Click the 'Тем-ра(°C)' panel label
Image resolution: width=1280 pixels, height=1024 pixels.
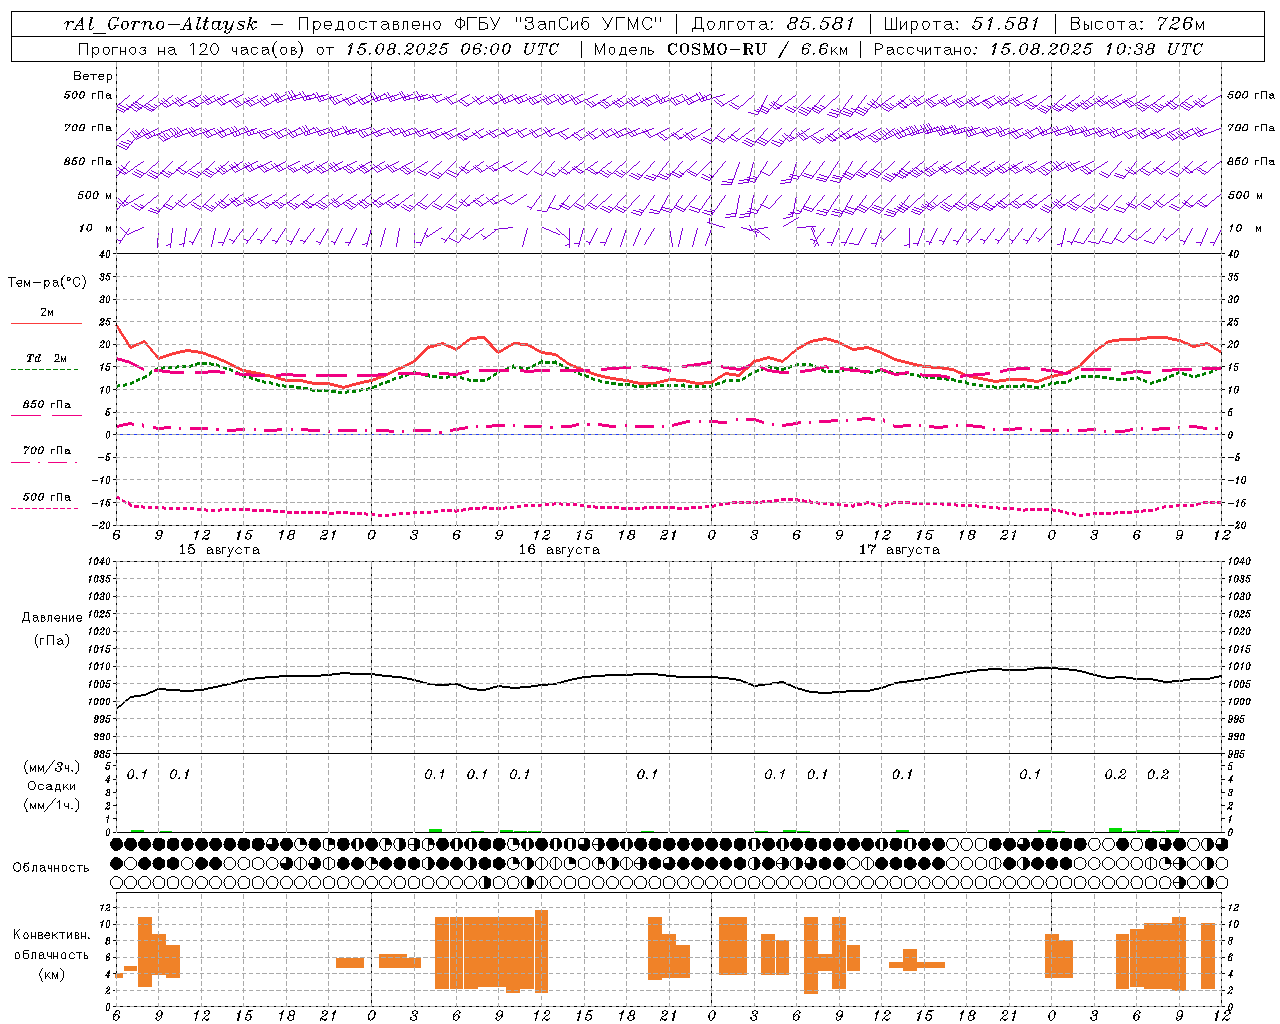pyautogui.click(x=47, y=283)
